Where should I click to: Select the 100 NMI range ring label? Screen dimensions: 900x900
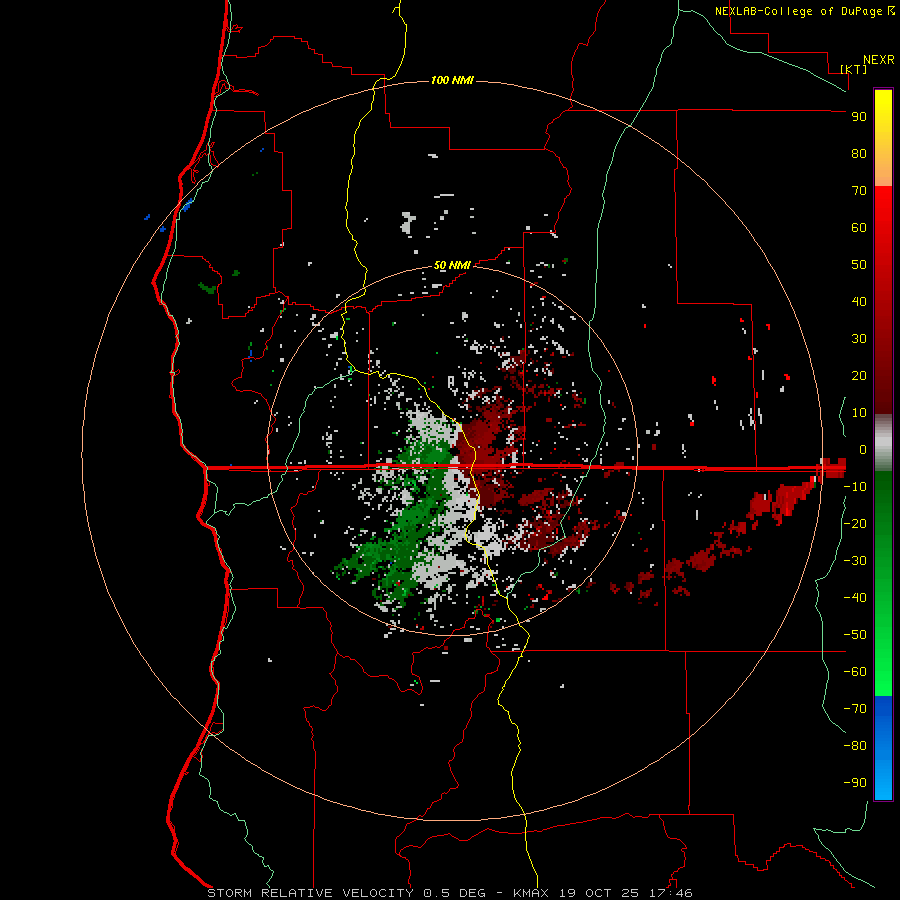pyautogui.click(x=452, y=80)
